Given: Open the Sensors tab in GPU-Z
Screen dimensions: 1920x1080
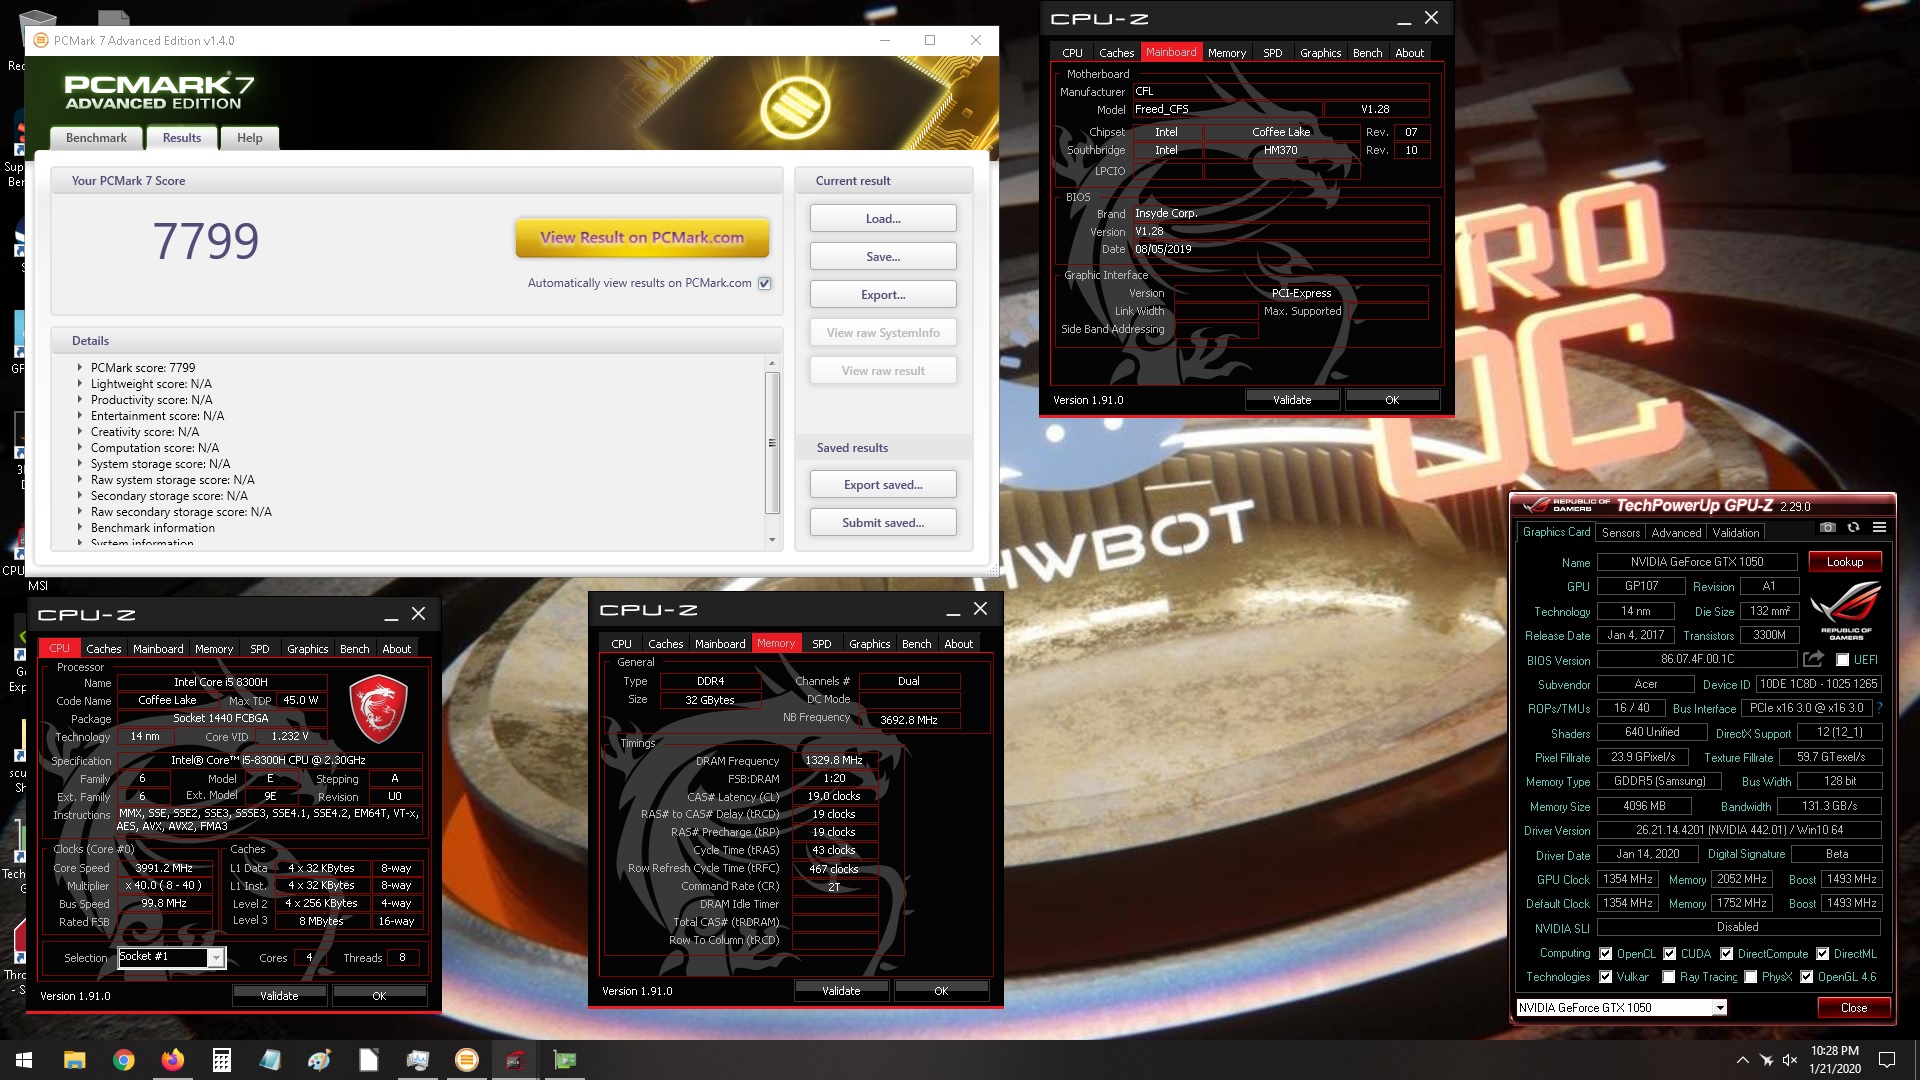Looking at the screenshot, I should click(x=1620, y=533).
